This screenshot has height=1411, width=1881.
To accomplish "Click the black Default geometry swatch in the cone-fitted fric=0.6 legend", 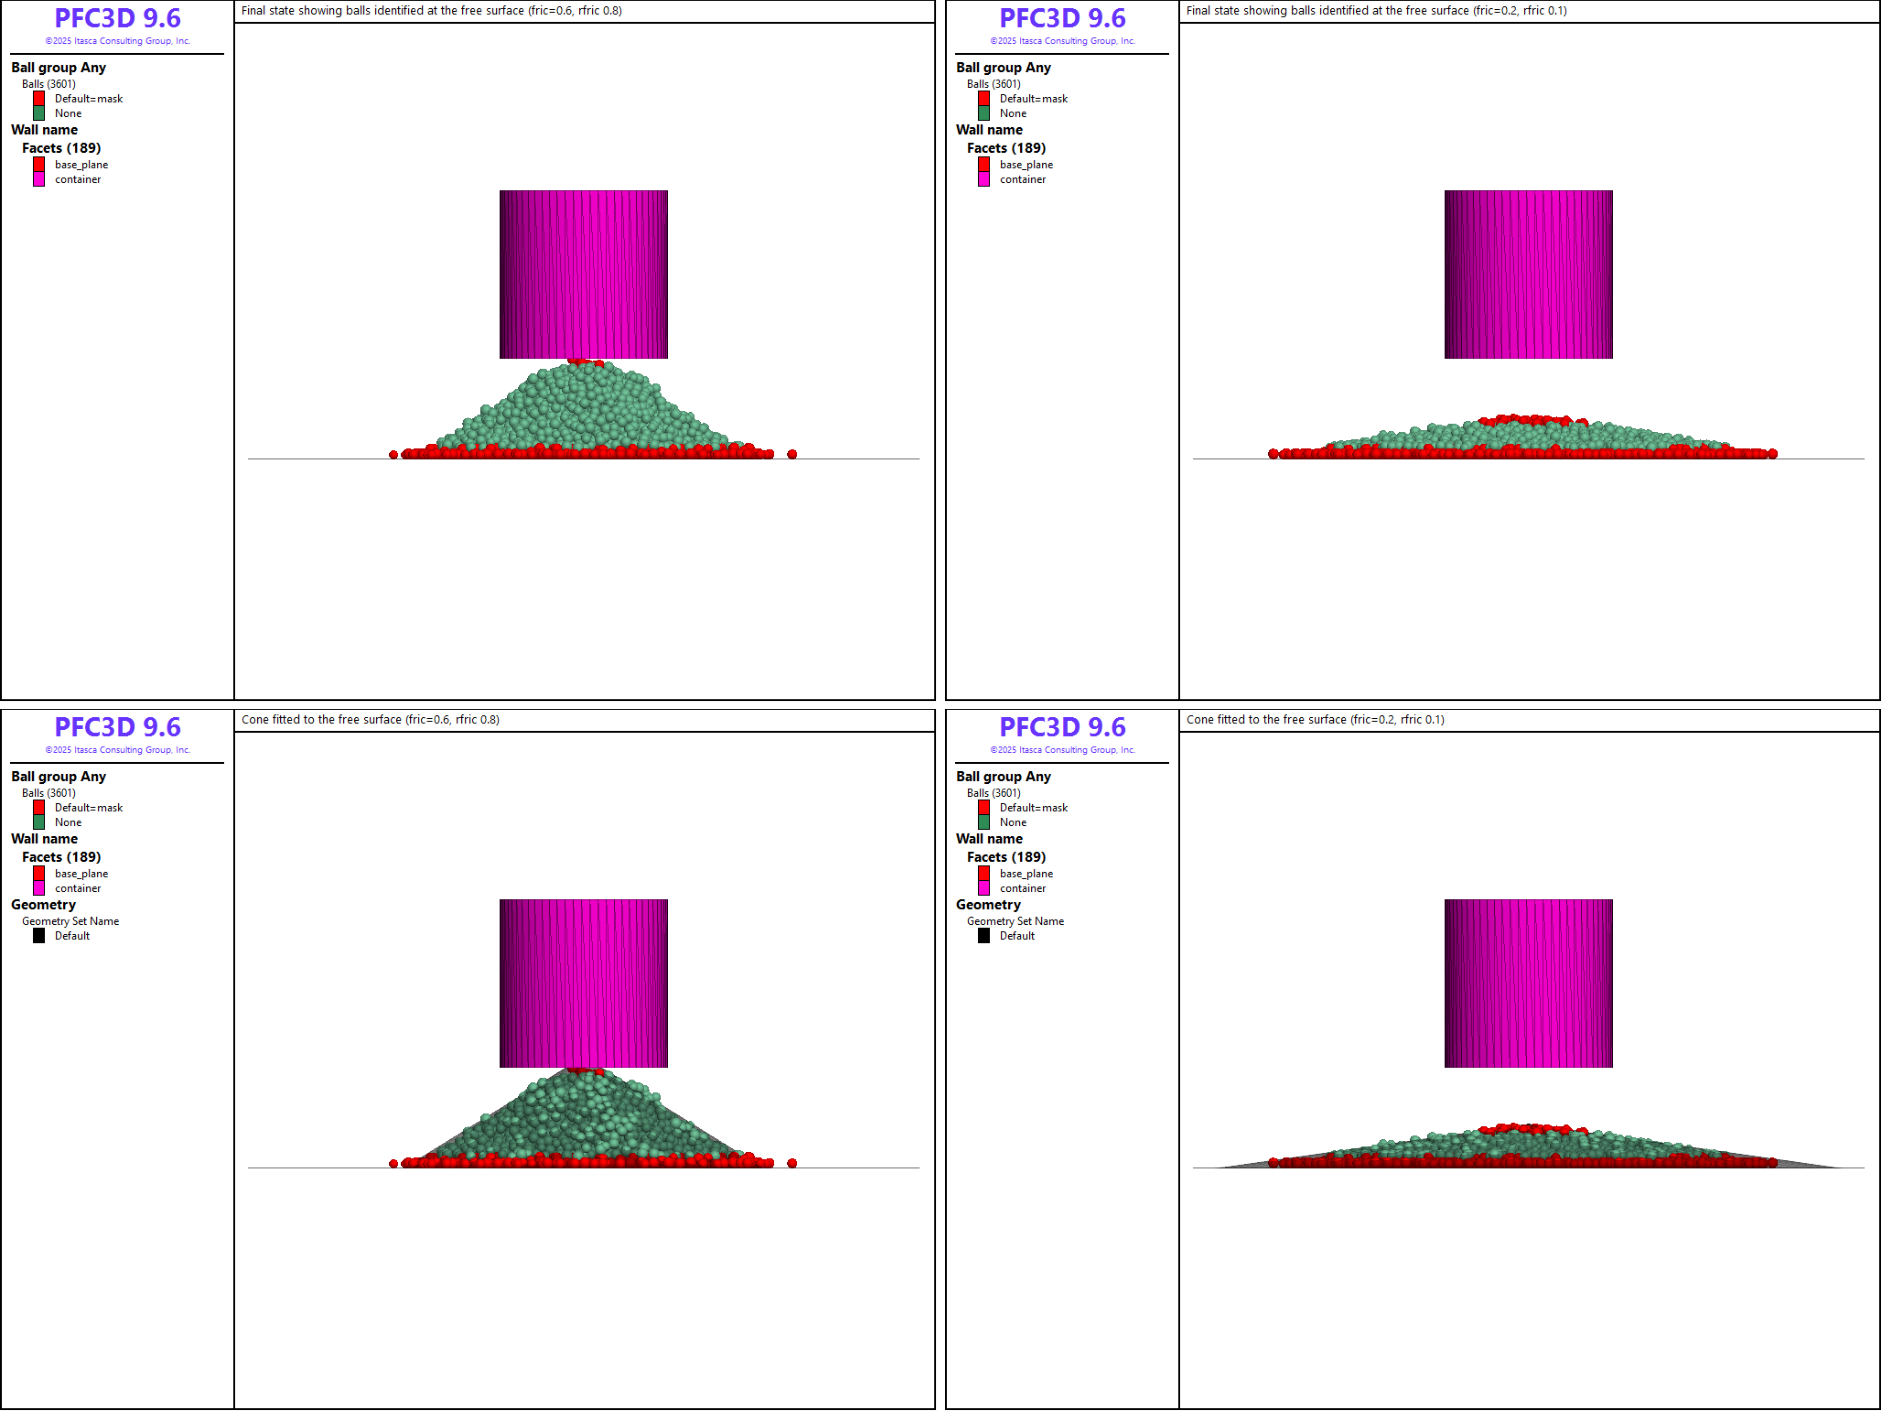I will click(x=39, y=936).
